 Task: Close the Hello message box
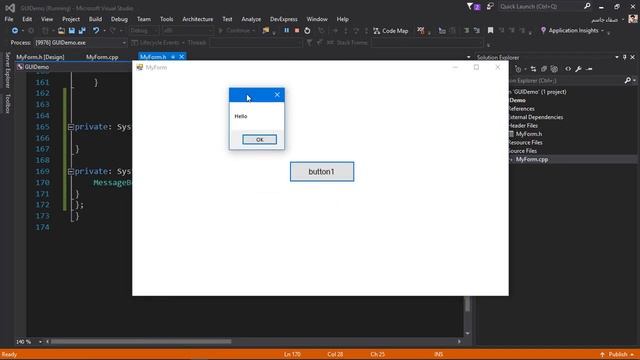(x=277, y=95)
